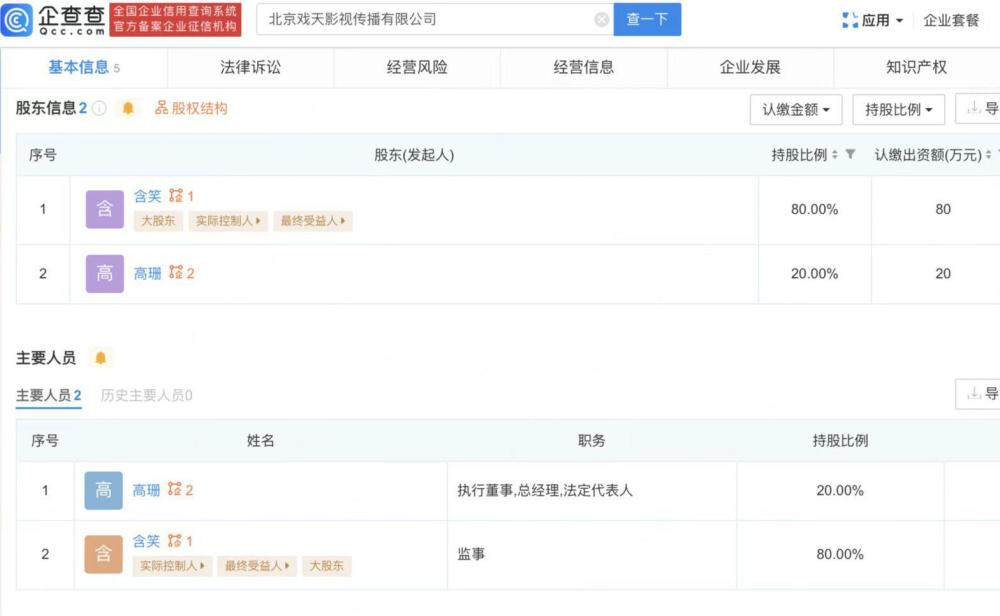This screenshot has height=616, width=1000.
Task: Open the 股权结构 link
Action: [x=191, y=108]
